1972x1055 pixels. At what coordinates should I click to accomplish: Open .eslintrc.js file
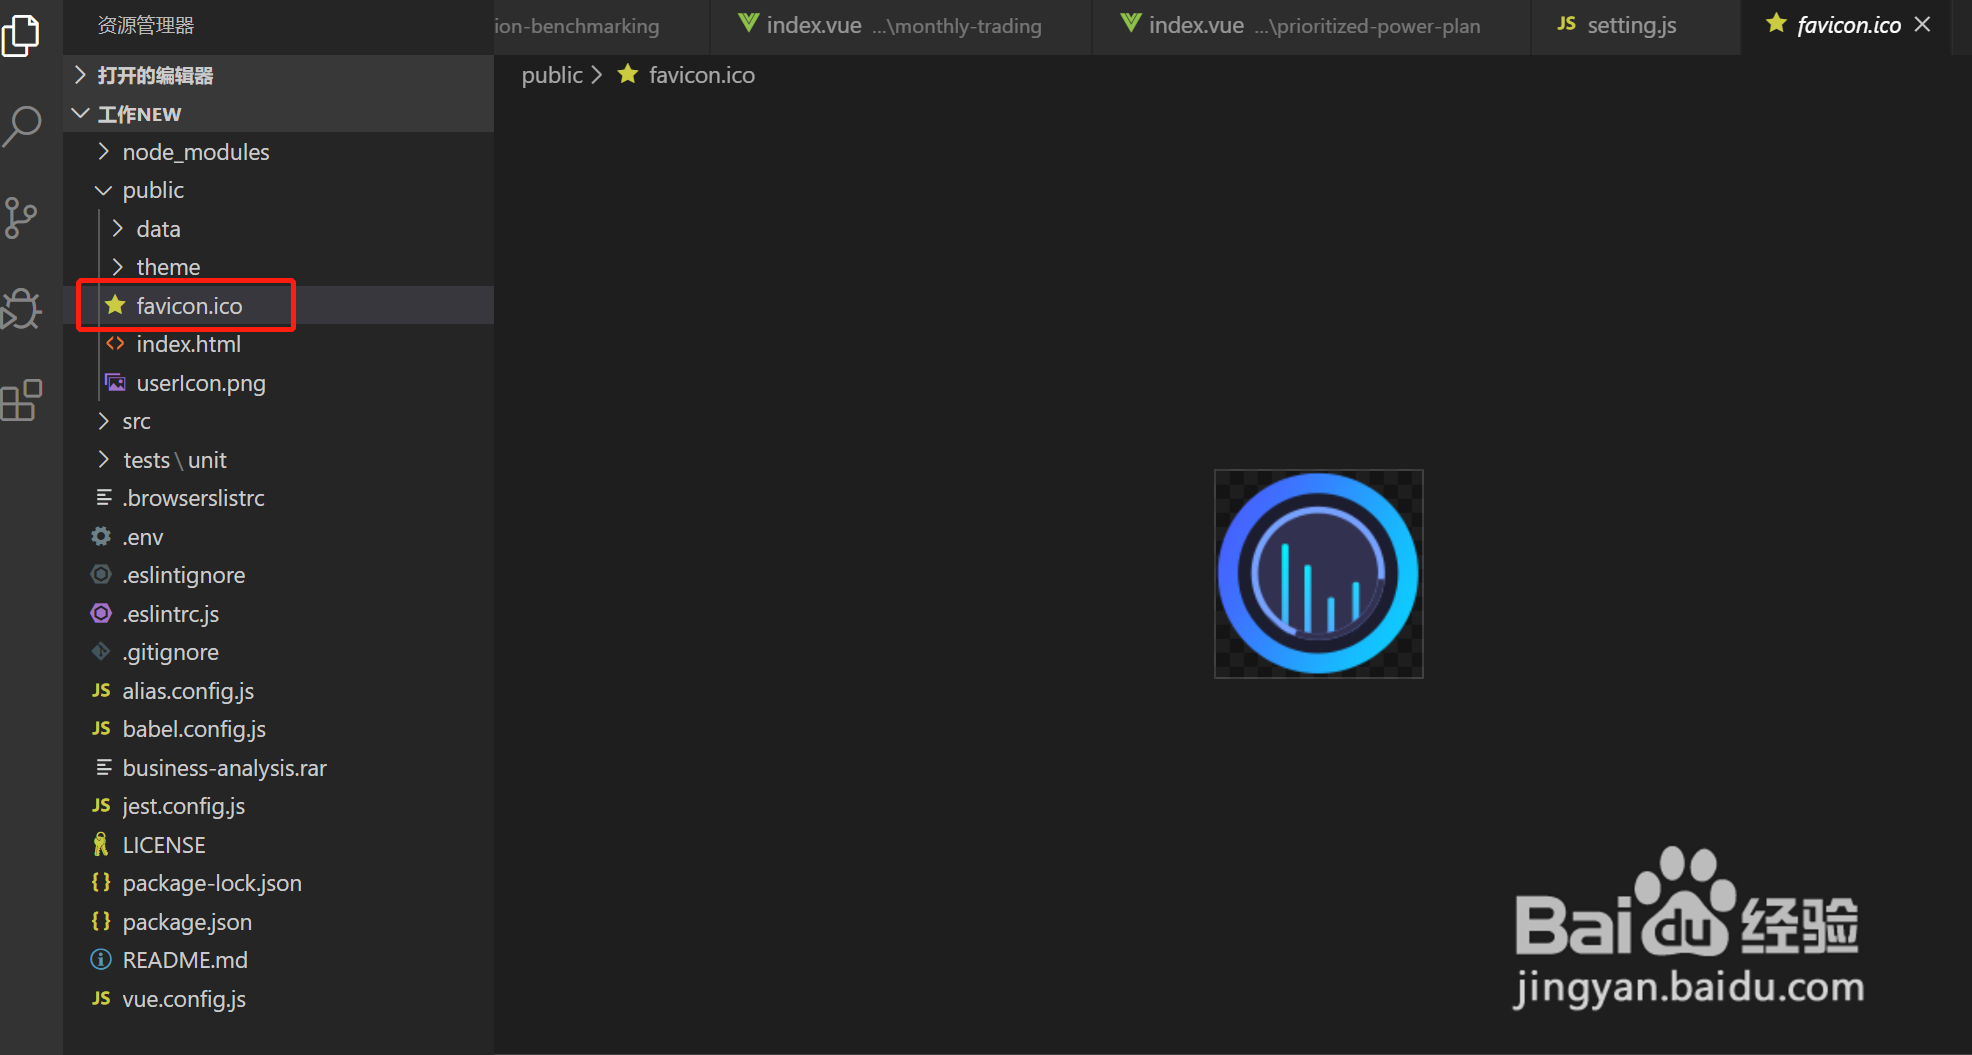point(278,613)
